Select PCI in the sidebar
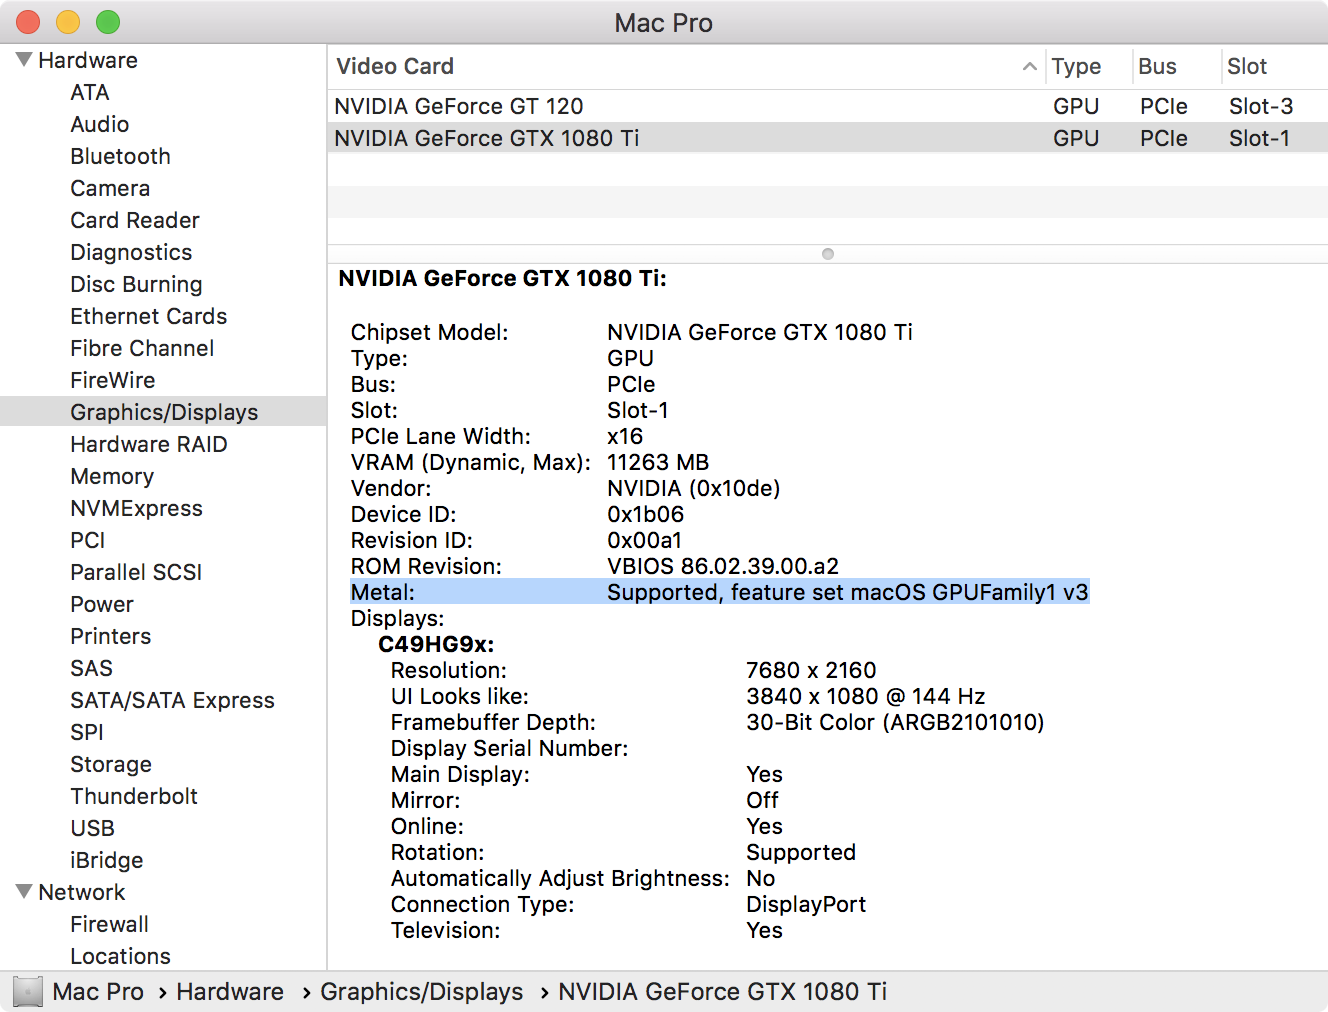The image size is (1328, 1012). coord(88,540)
